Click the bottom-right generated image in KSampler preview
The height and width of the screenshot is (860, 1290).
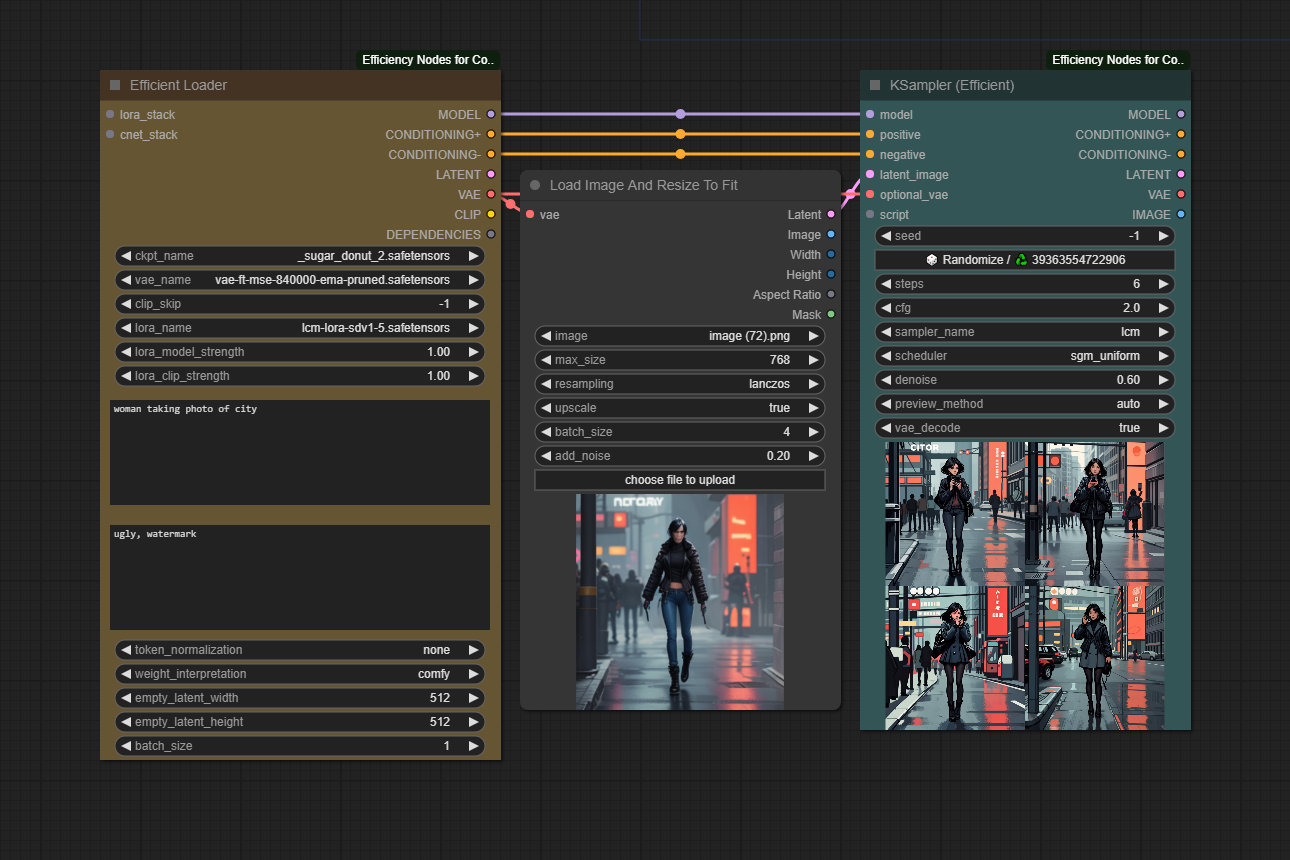(x=1095, y=658)
